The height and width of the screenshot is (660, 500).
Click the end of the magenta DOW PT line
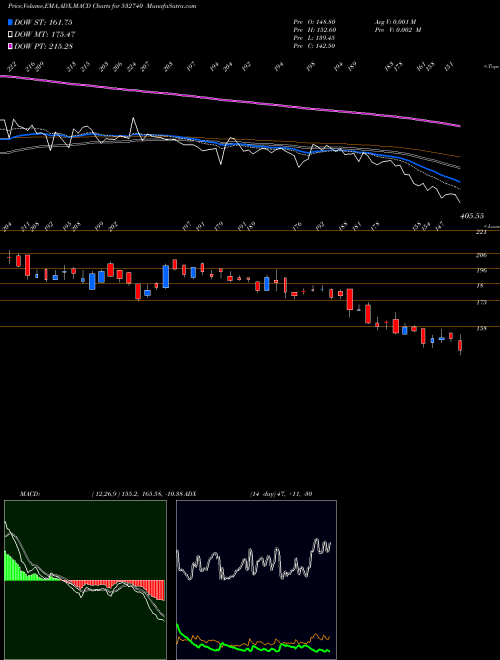point(459,125)
